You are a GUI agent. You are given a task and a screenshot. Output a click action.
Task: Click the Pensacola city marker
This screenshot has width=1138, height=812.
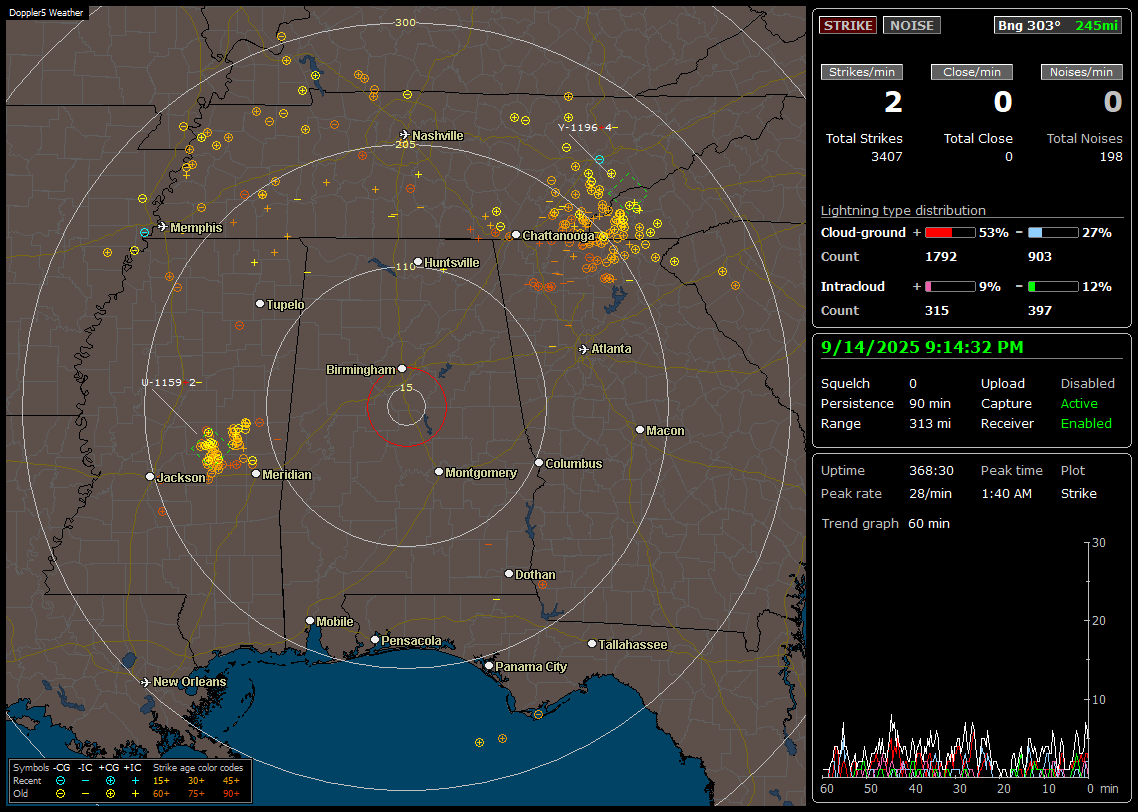coord(375,639)
